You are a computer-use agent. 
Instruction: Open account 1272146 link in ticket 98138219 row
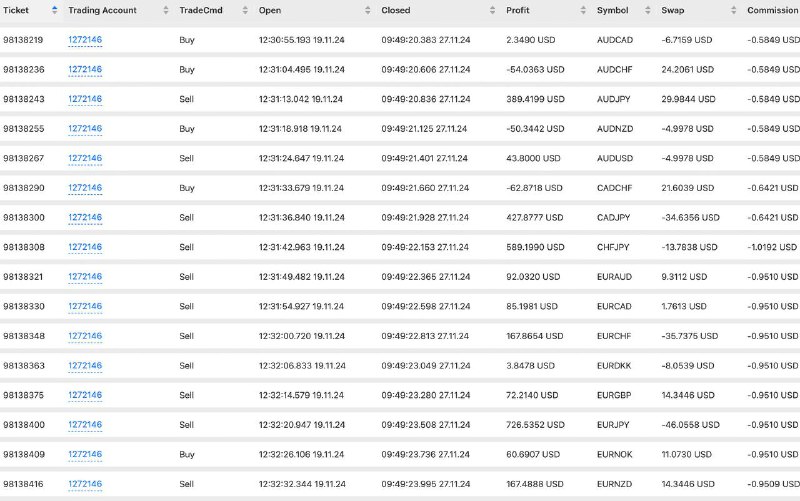[x=85, y=40]
